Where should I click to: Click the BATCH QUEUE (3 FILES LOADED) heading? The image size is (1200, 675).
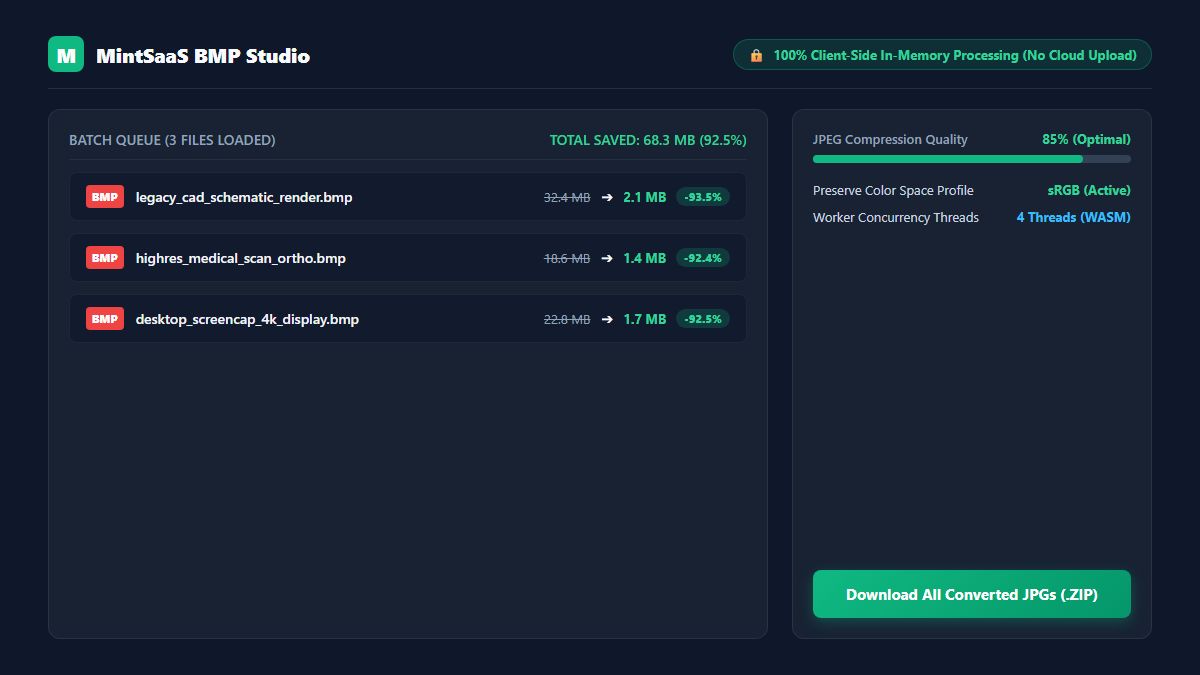click(172, 140)
